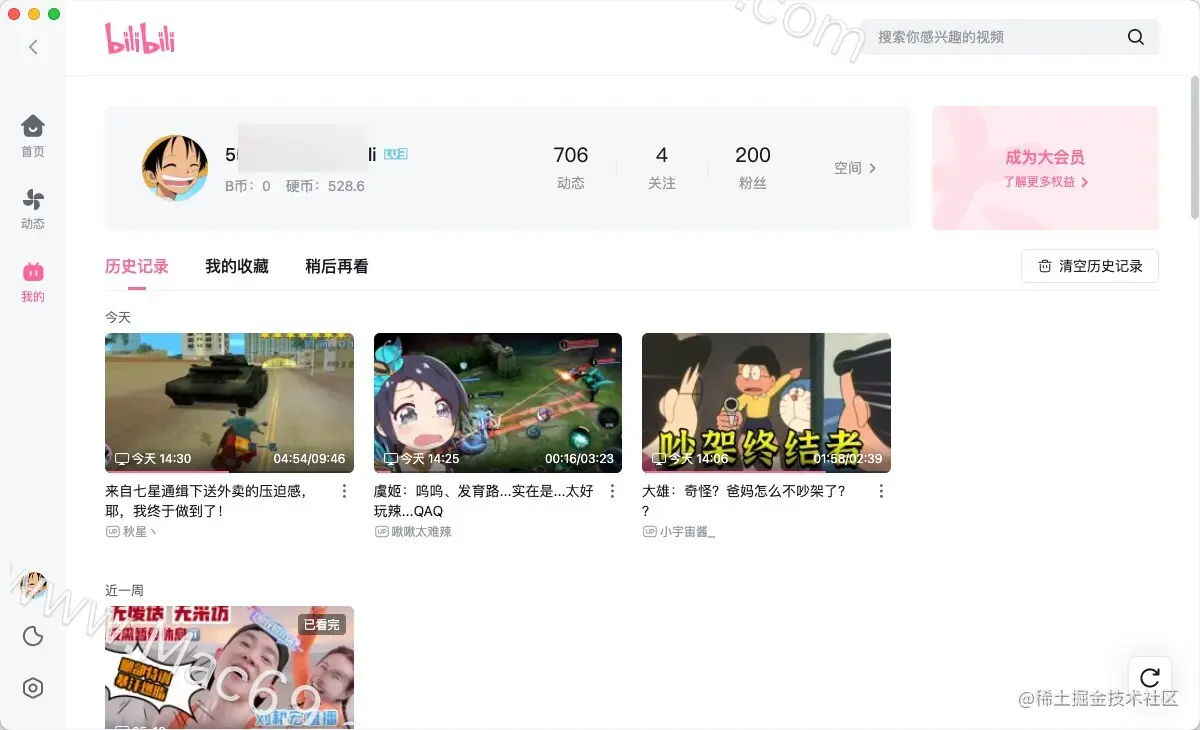Open the 虞姬 game video thumbnail
This screenshot has width=1200, height=730.
tap(498, 403)
